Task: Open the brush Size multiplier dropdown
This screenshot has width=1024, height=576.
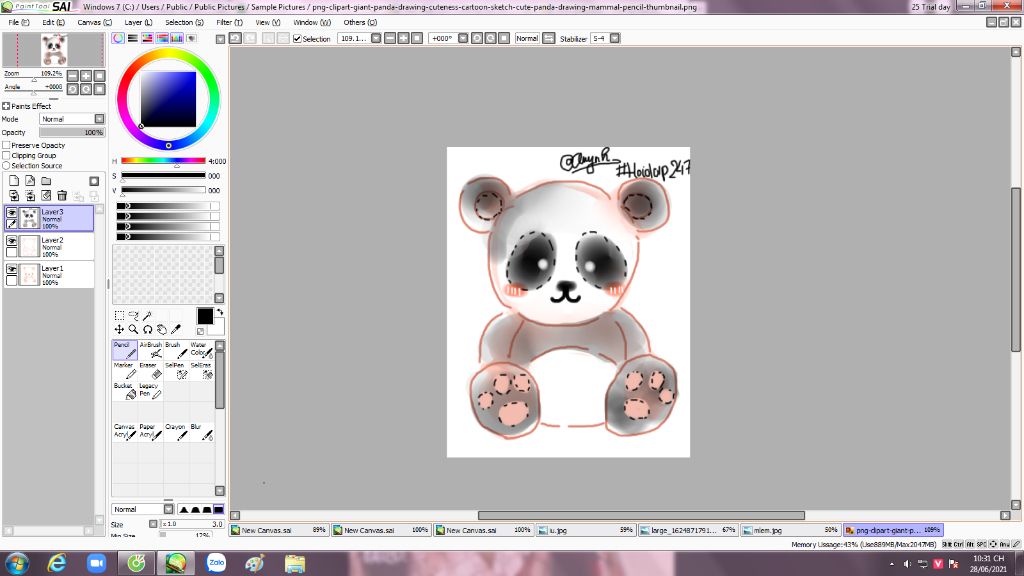Action: [153, 524]
